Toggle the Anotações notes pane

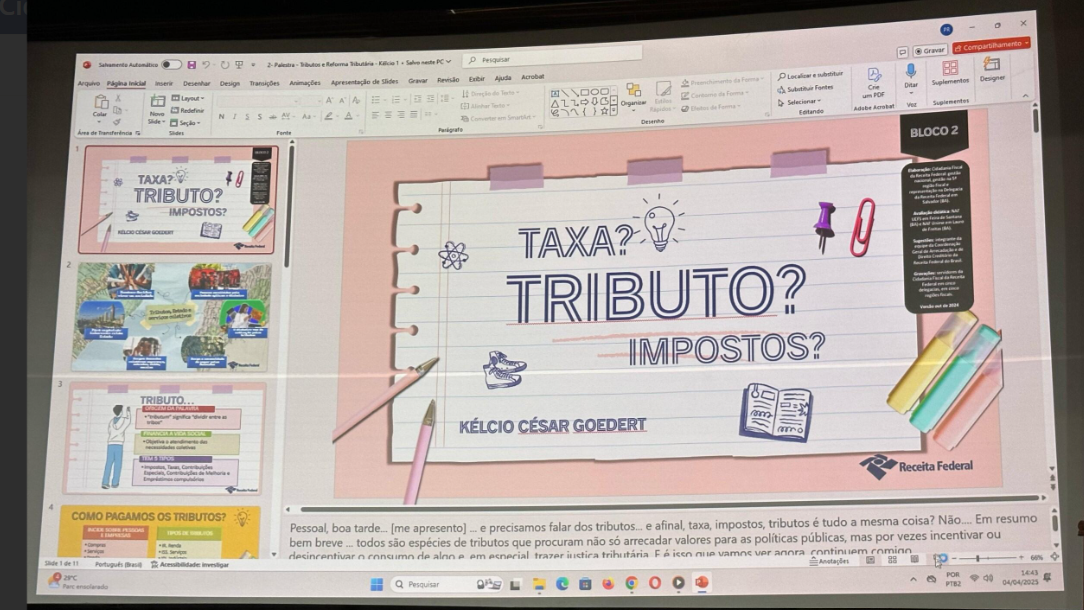coord(829,561)
